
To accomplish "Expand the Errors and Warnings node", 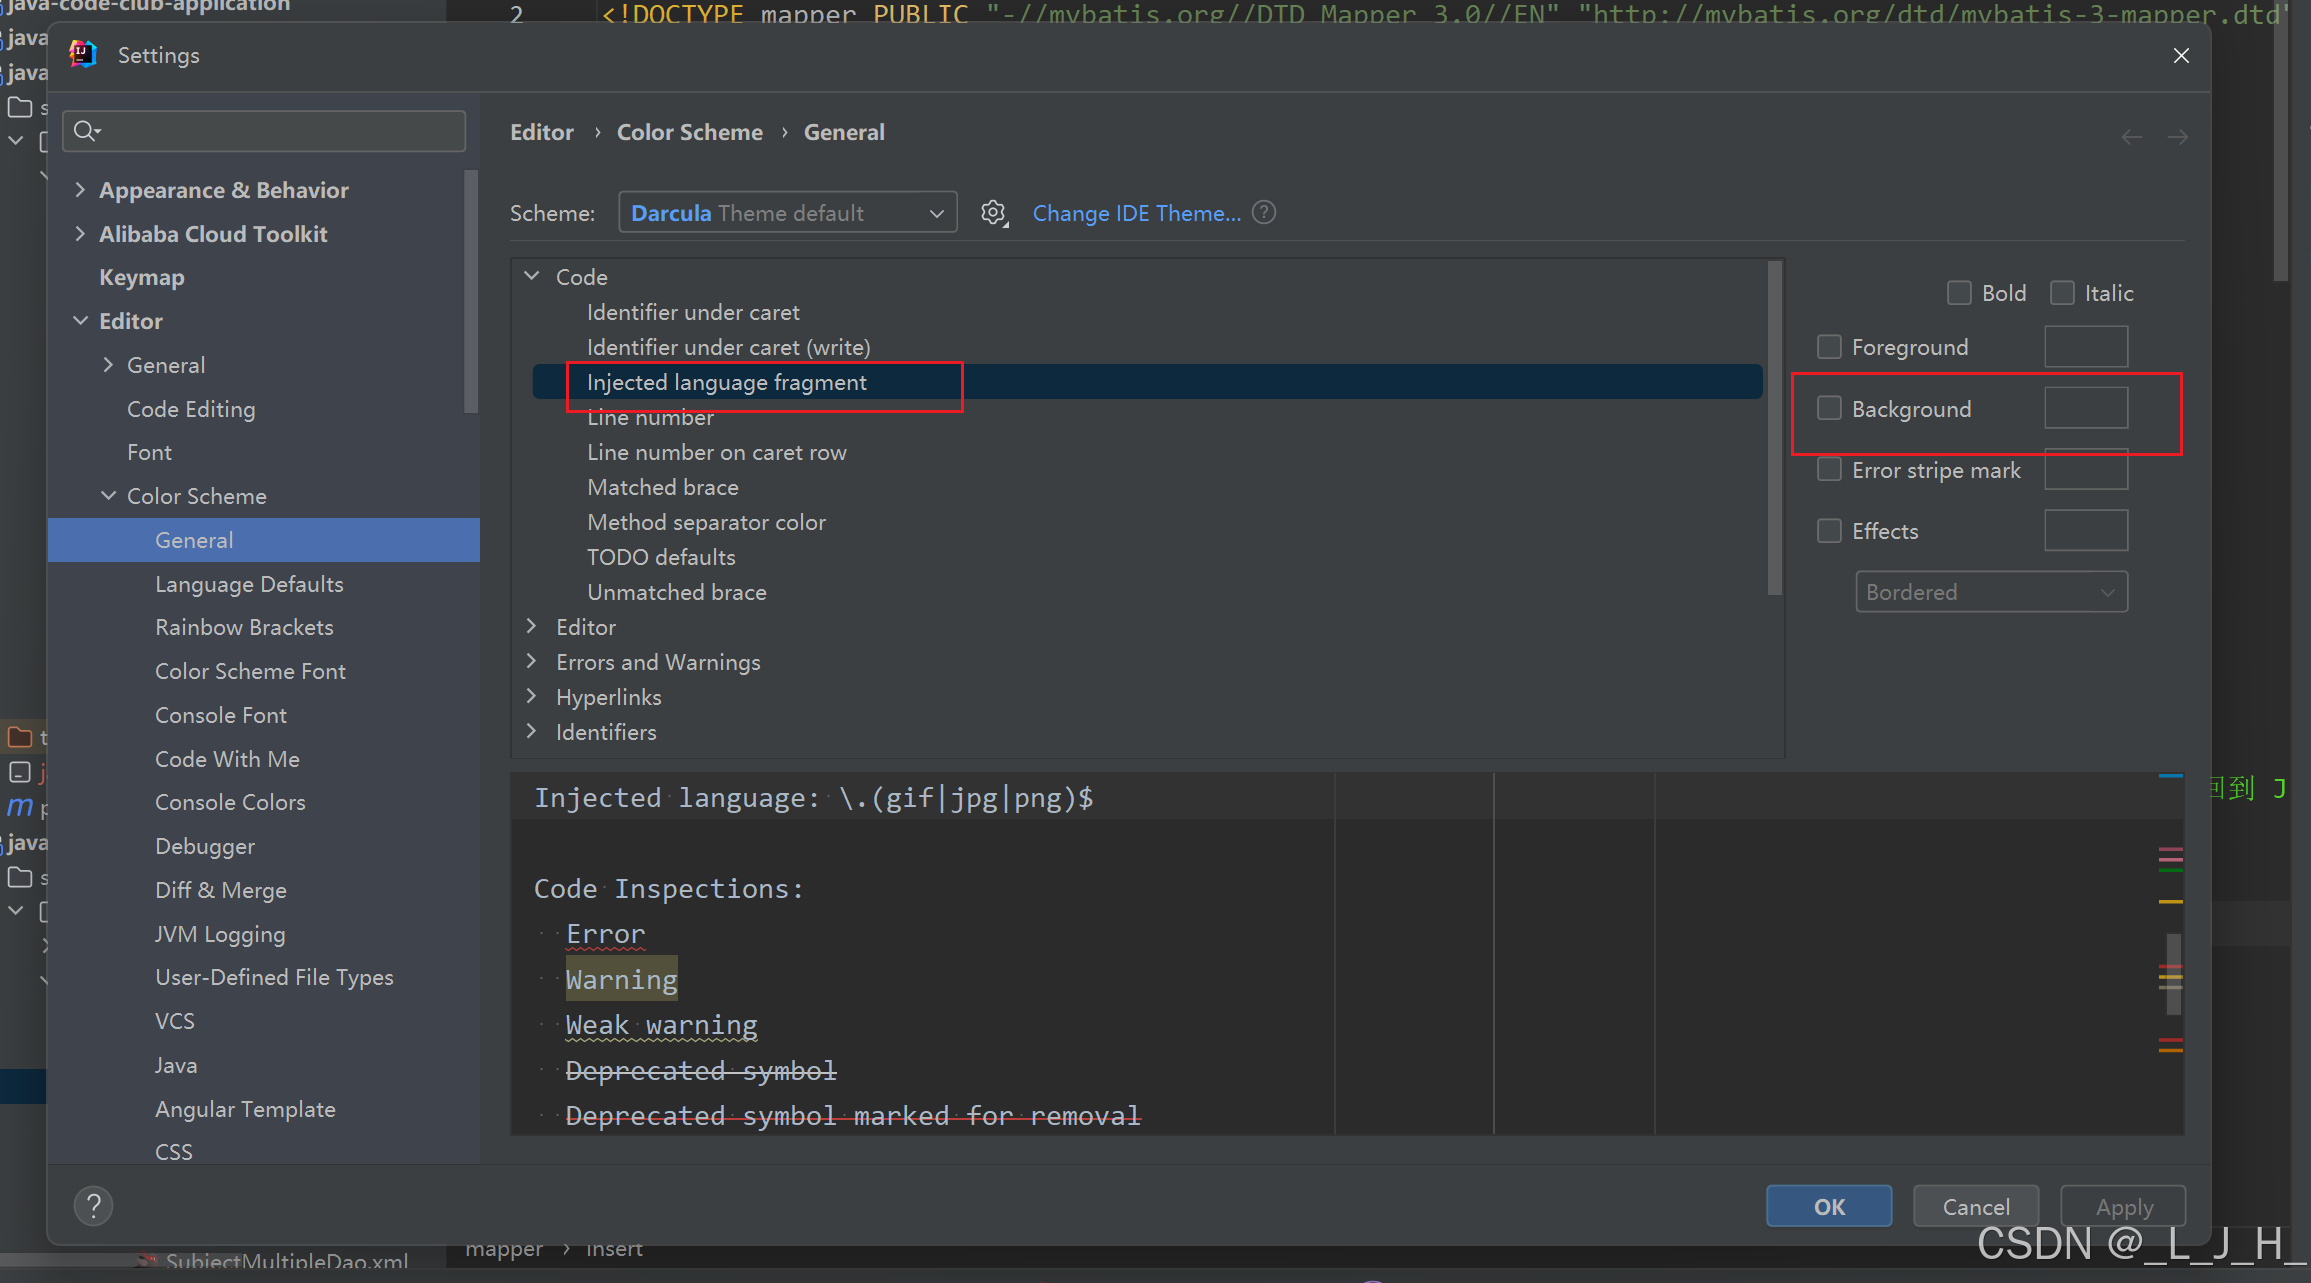I will pos(532,662).
